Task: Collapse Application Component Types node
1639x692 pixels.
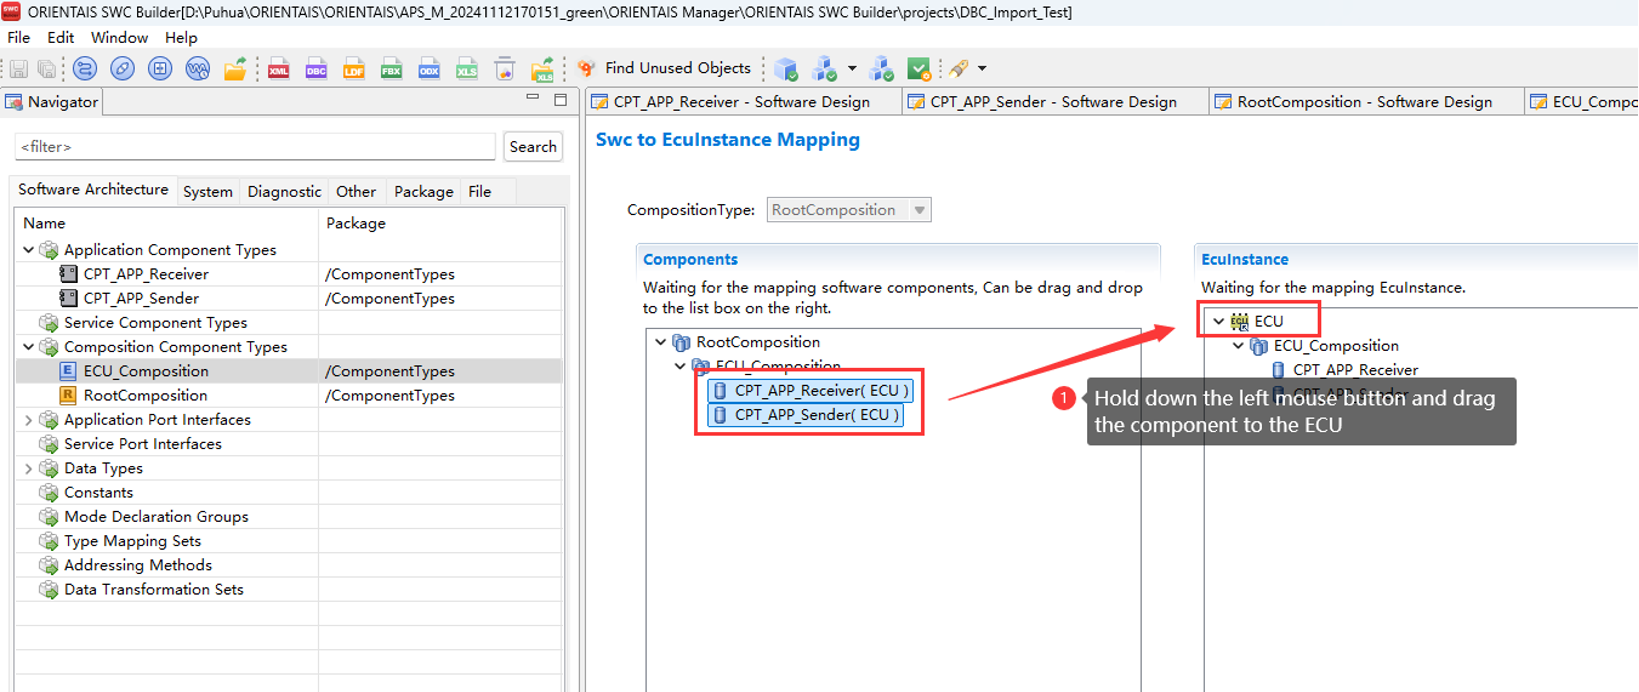Action: point(28,250)
